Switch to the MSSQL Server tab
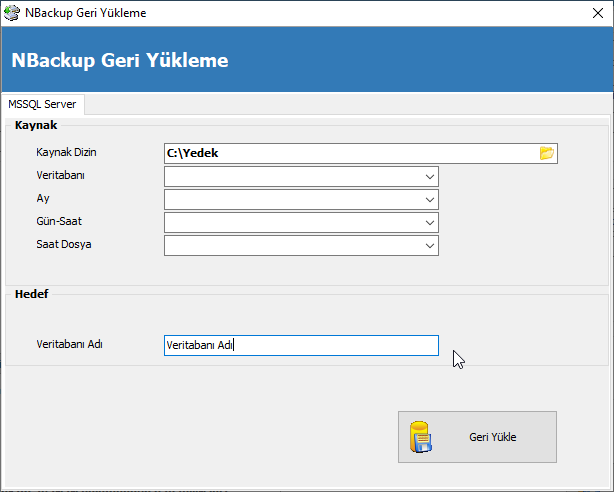 pyautogui.click(x=42, y=104)
